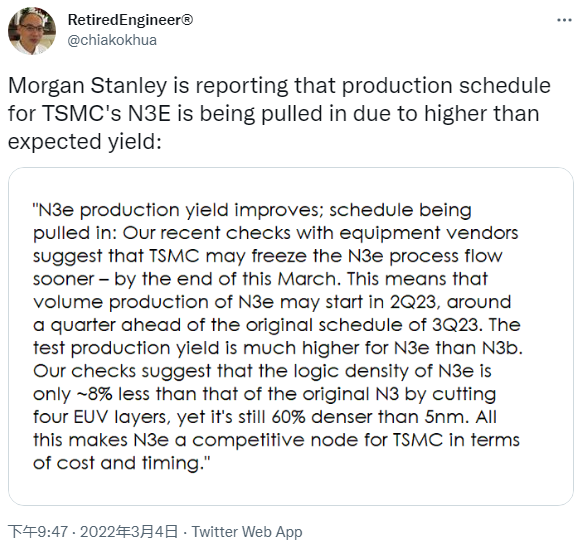Click the 2022年3月4日 date text

coord(129,532)
